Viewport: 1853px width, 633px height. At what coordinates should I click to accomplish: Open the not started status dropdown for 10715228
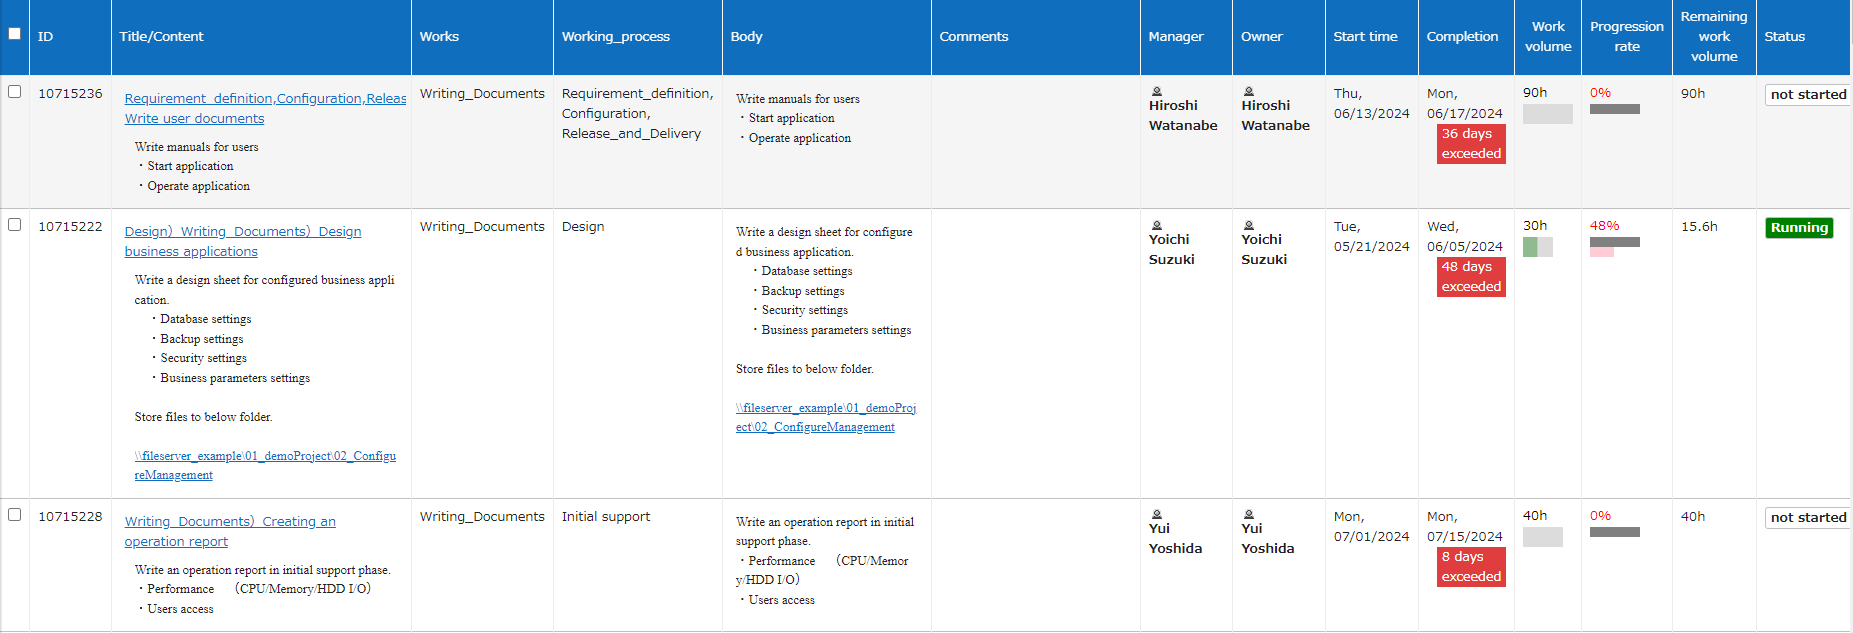point(1808,517)
